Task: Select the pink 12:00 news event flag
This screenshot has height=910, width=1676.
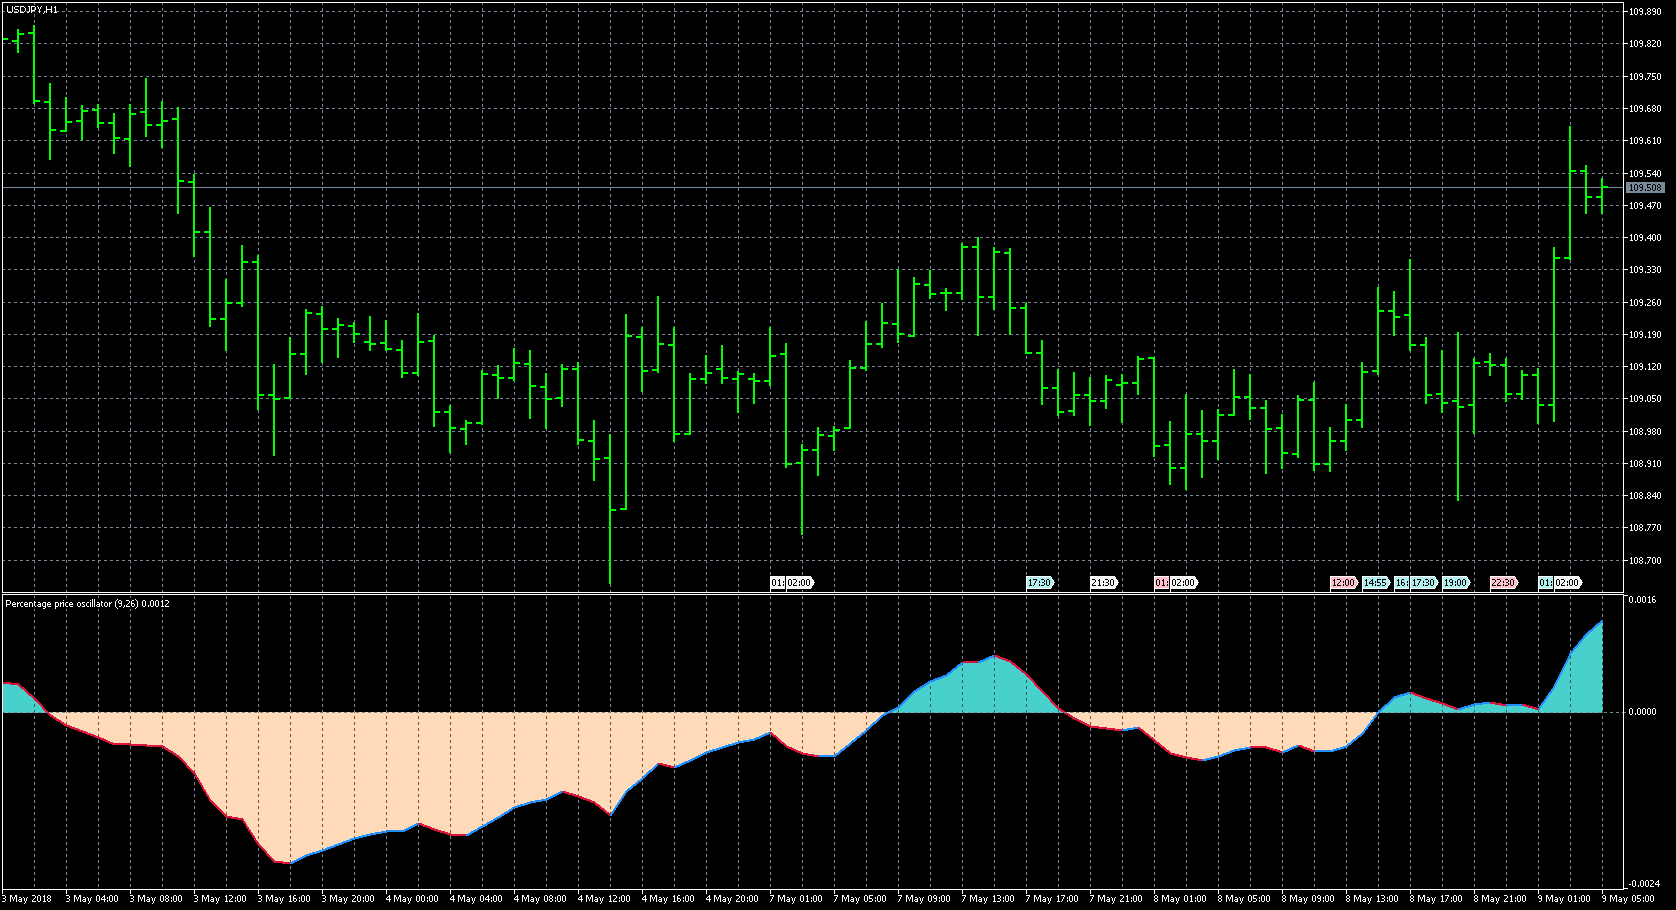Action: 1342,583
